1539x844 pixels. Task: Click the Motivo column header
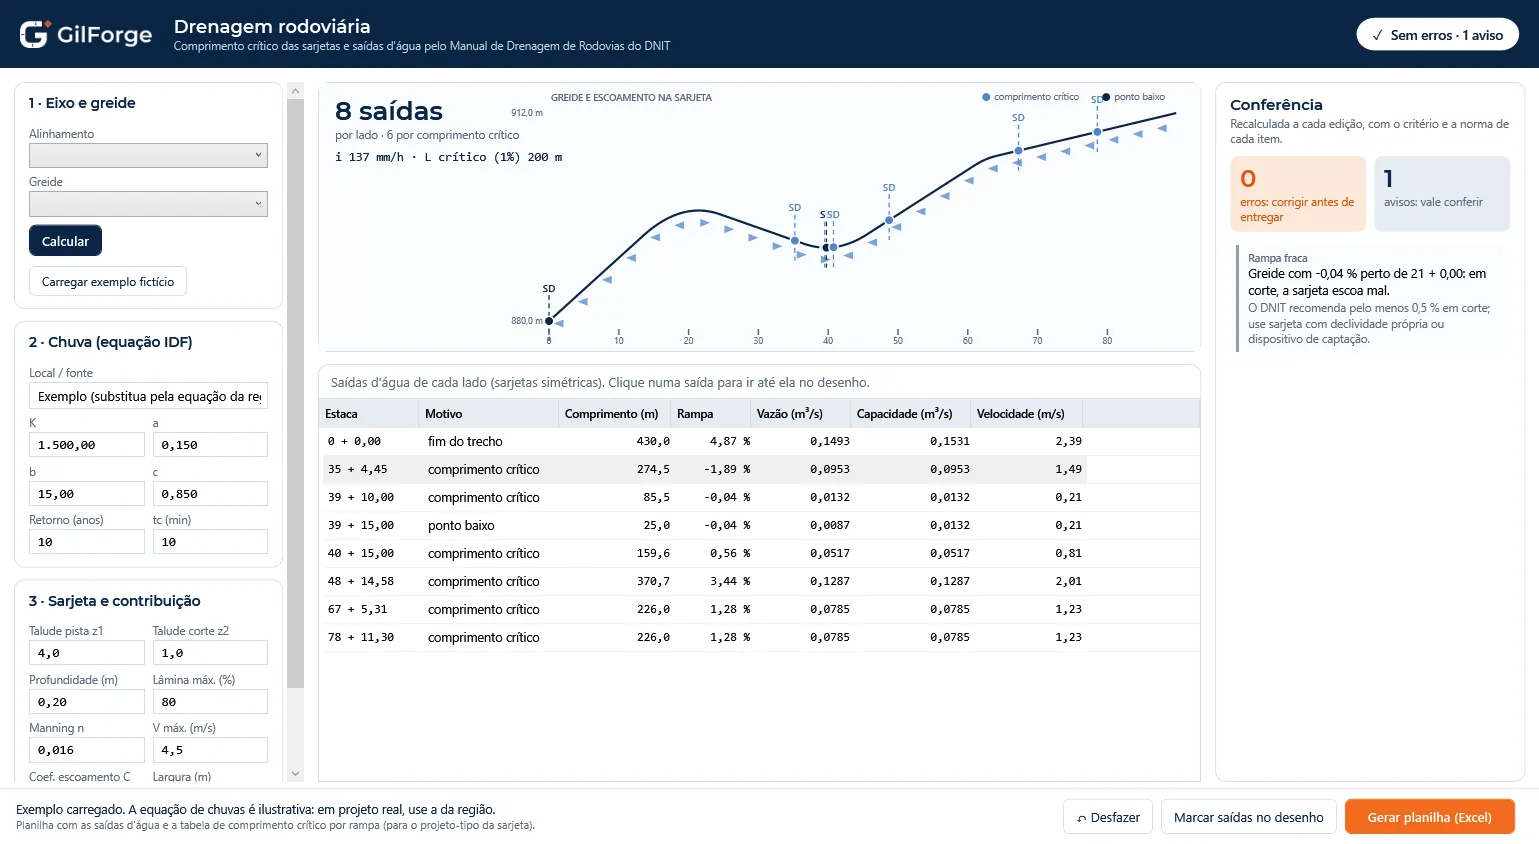pos(488,413)
